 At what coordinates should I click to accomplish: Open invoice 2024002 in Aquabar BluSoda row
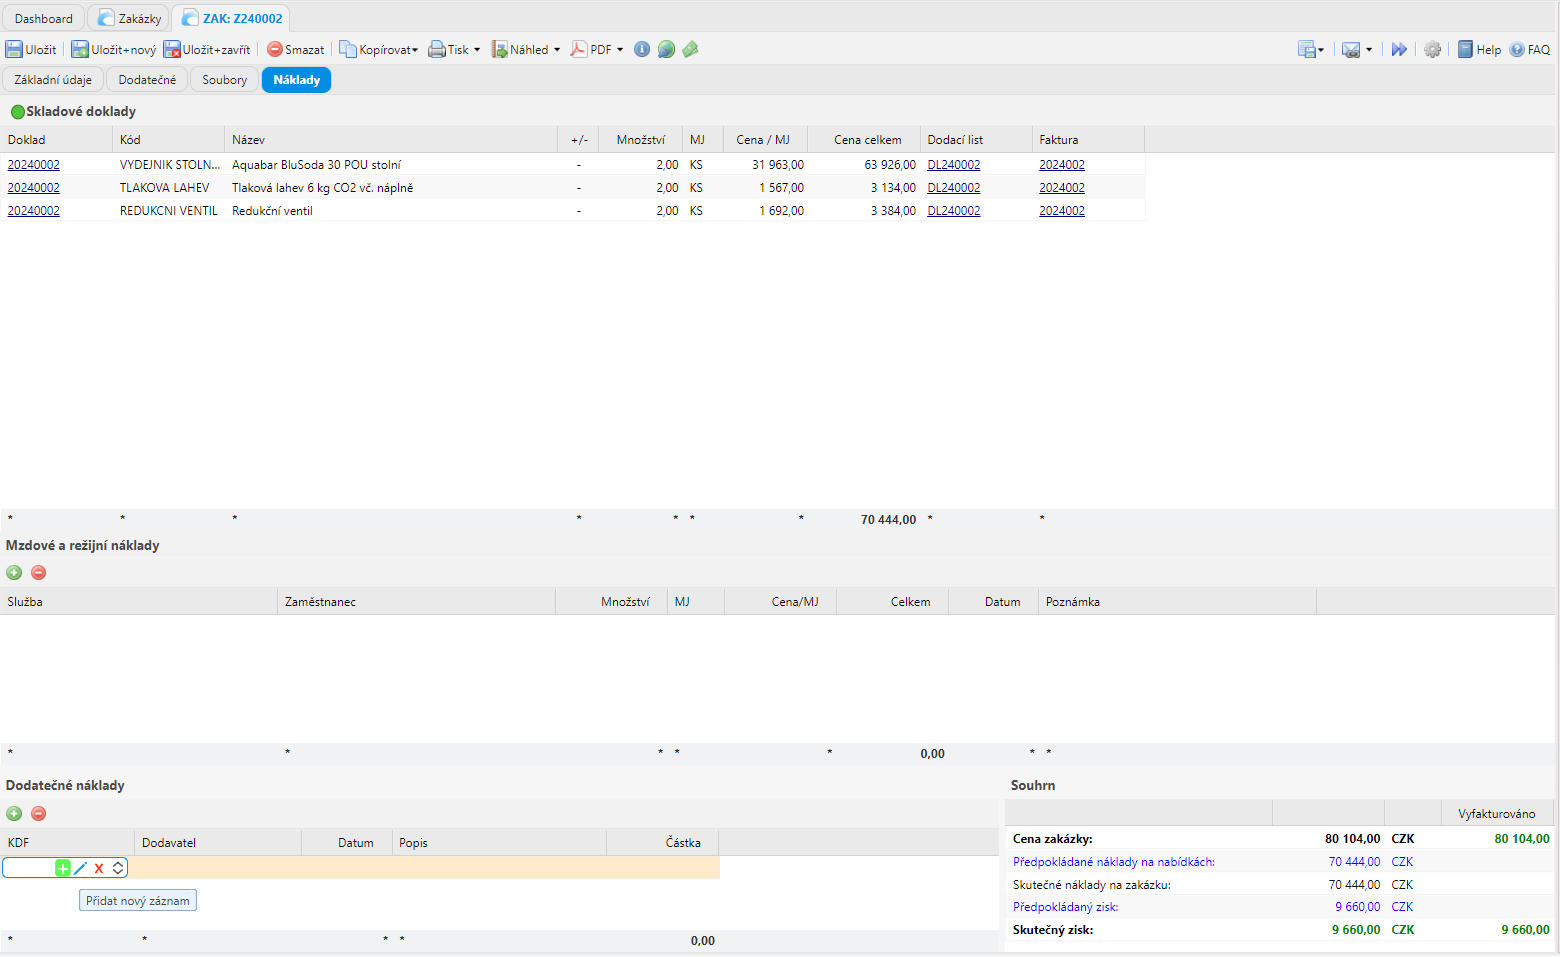point(1061,165)
